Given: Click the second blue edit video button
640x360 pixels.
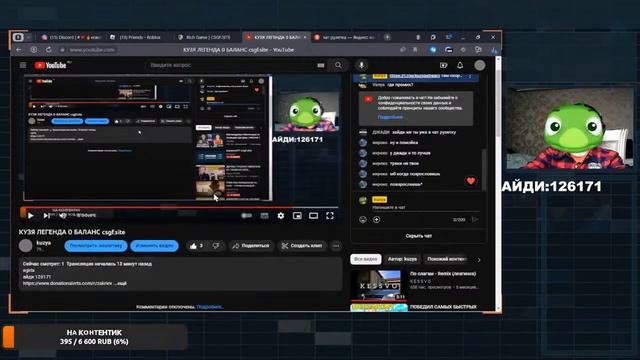Looking at the screenshot, I should point(154,246).
